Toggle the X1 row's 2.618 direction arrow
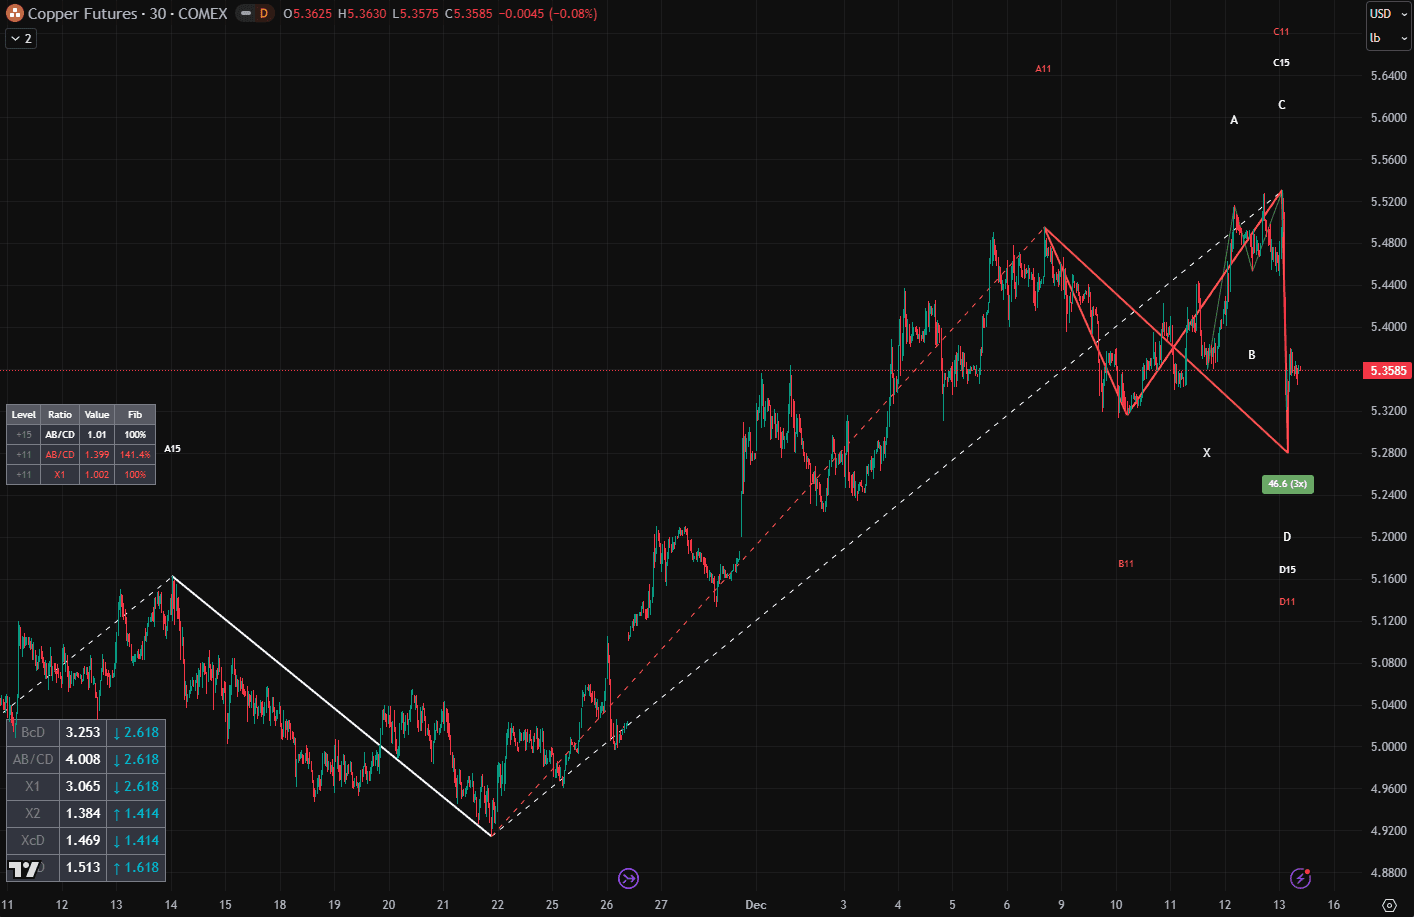Viewport: 1414px width, 917px height. click(119, 786)
